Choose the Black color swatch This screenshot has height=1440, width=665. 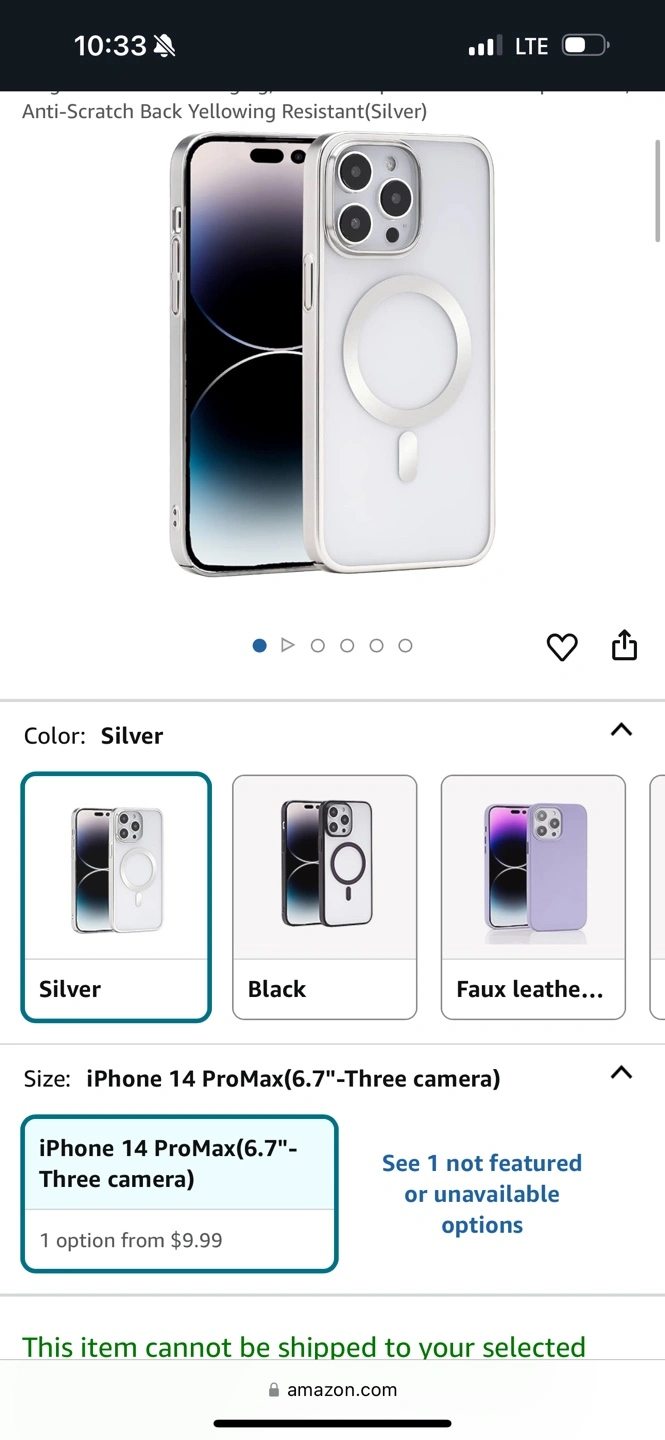coord(325,897)
